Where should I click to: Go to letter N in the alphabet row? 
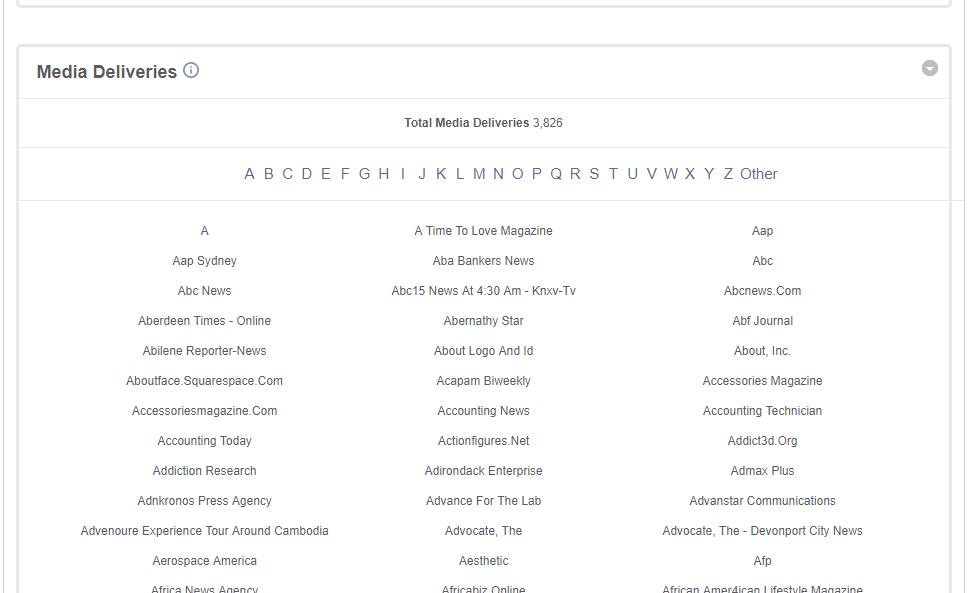(x=499, y=174)
